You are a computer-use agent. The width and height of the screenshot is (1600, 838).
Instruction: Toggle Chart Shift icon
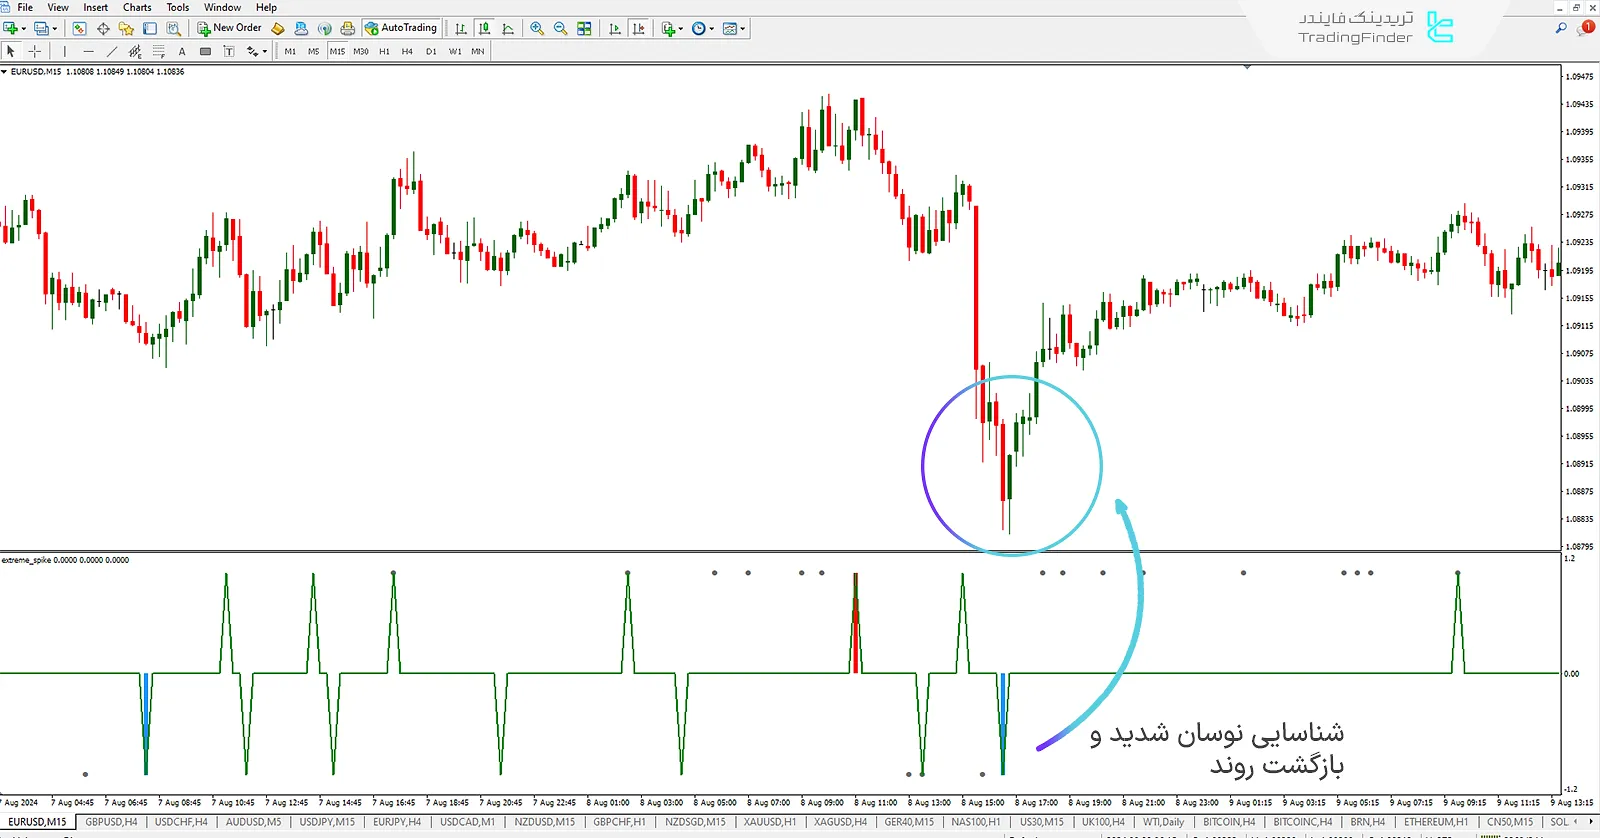pos(638,29)
